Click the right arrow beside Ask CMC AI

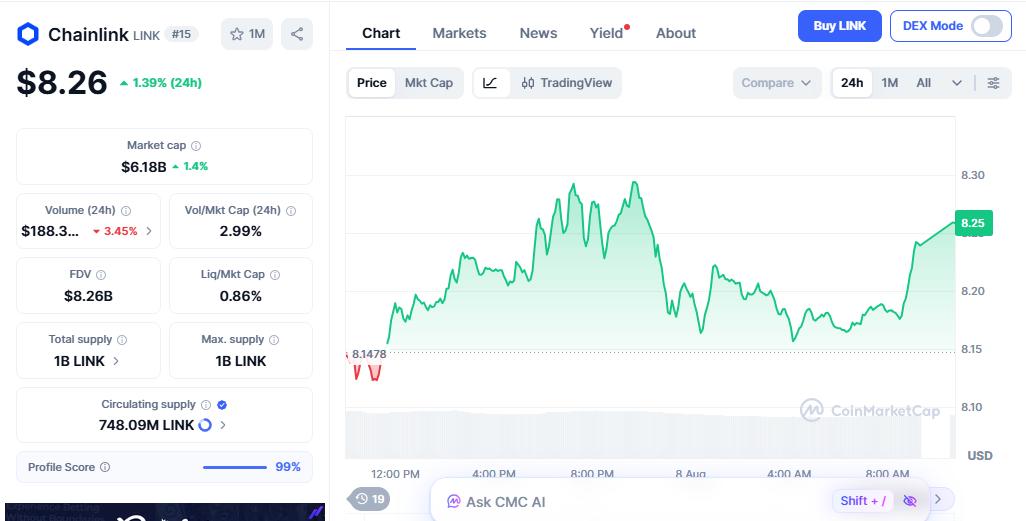[x=938, y=499]
